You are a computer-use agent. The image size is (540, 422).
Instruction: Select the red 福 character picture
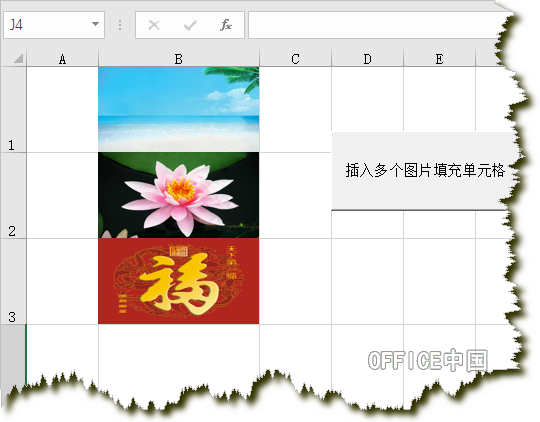tap(179, 281)
